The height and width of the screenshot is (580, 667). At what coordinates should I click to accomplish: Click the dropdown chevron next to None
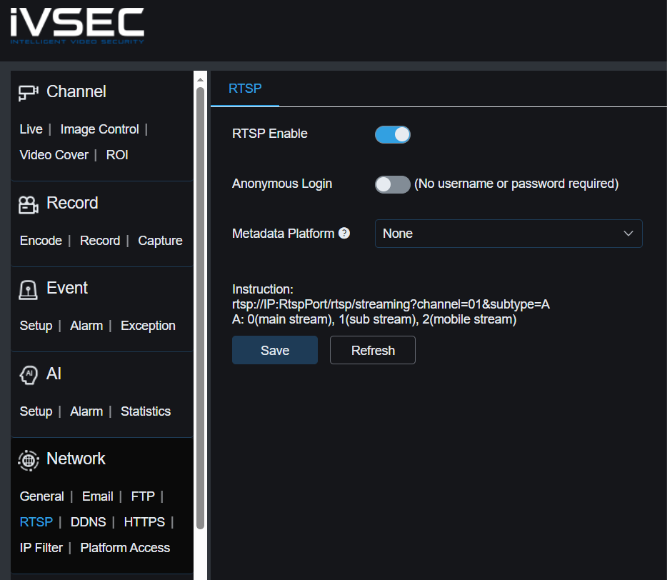(x=628, y=234)
